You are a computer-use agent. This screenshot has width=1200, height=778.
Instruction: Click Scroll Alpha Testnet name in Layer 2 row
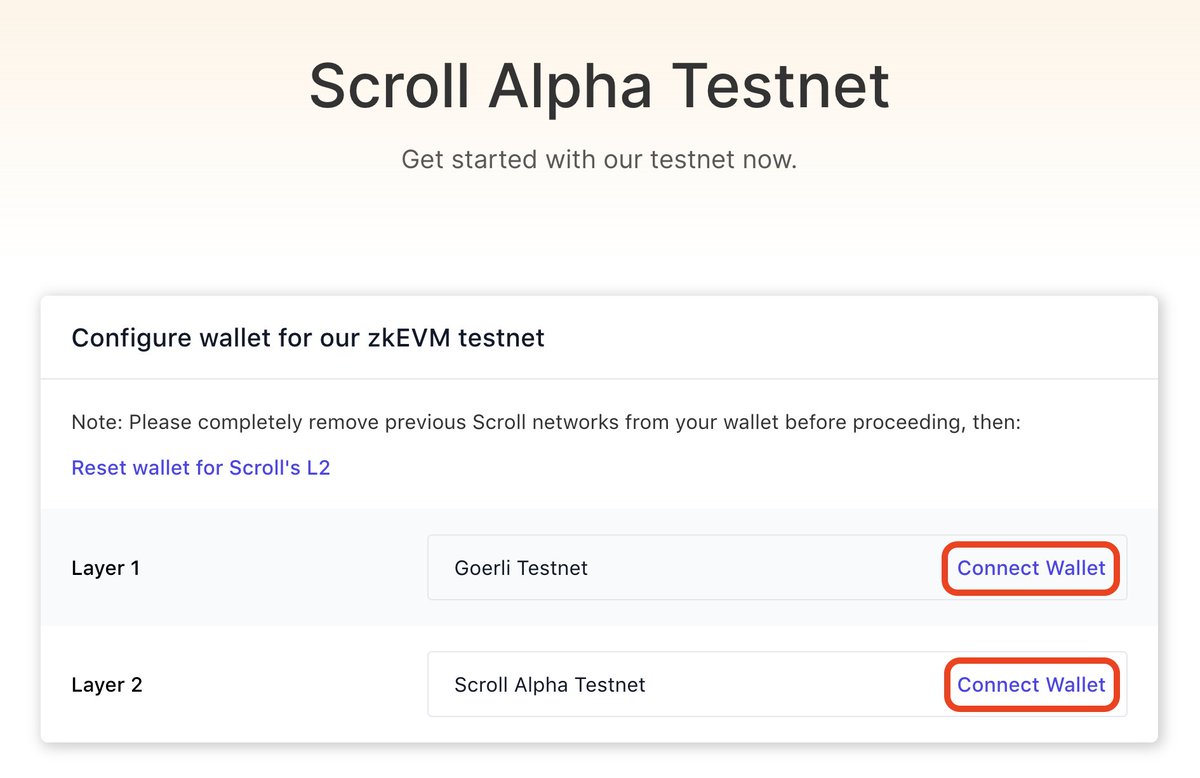(550, 685)
